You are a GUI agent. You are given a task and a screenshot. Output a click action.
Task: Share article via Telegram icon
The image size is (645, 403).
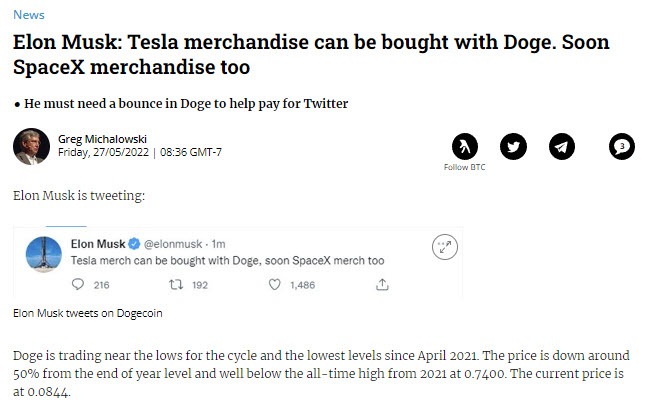click(561, 146)
